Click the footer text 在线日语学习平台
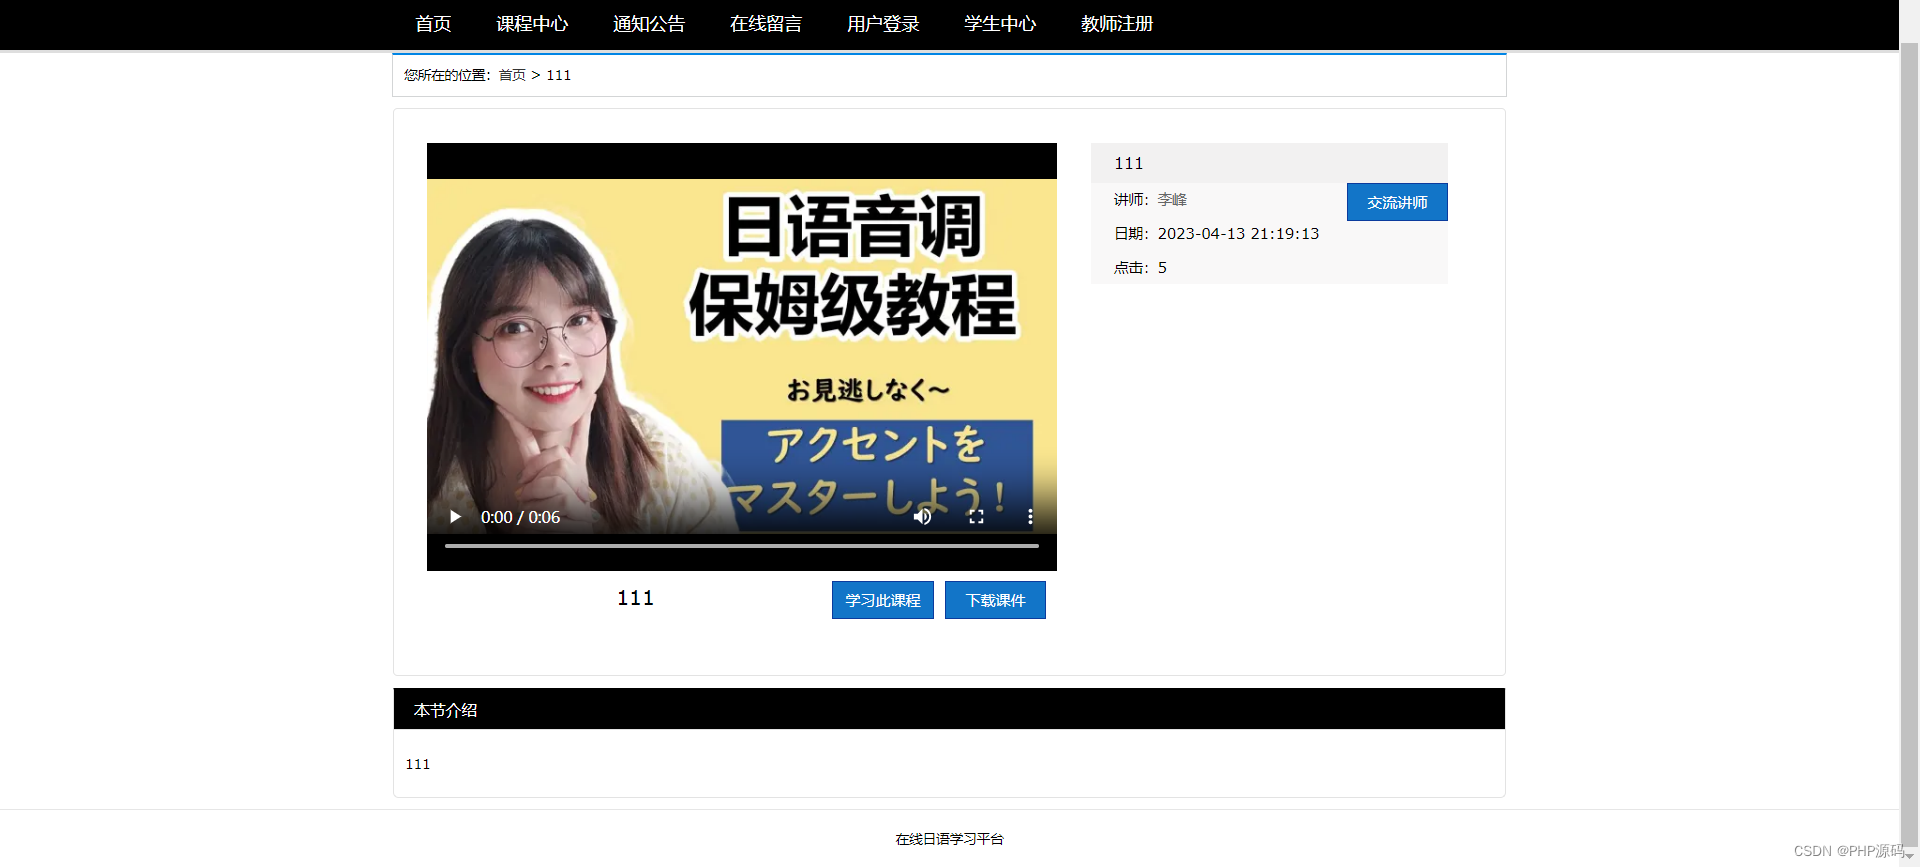The width and height of the screenshot is (1920, 867). (949, 839)
